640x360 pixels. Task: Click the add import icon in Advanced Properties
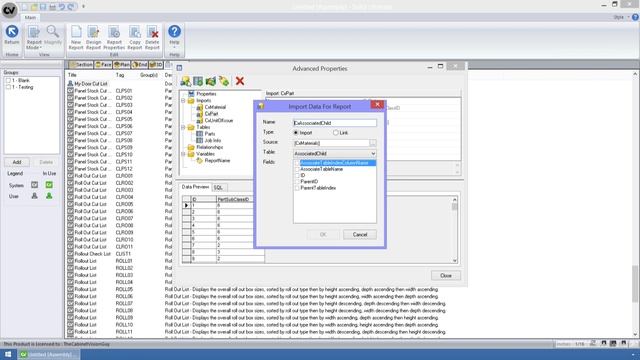[x=185, y=81]
